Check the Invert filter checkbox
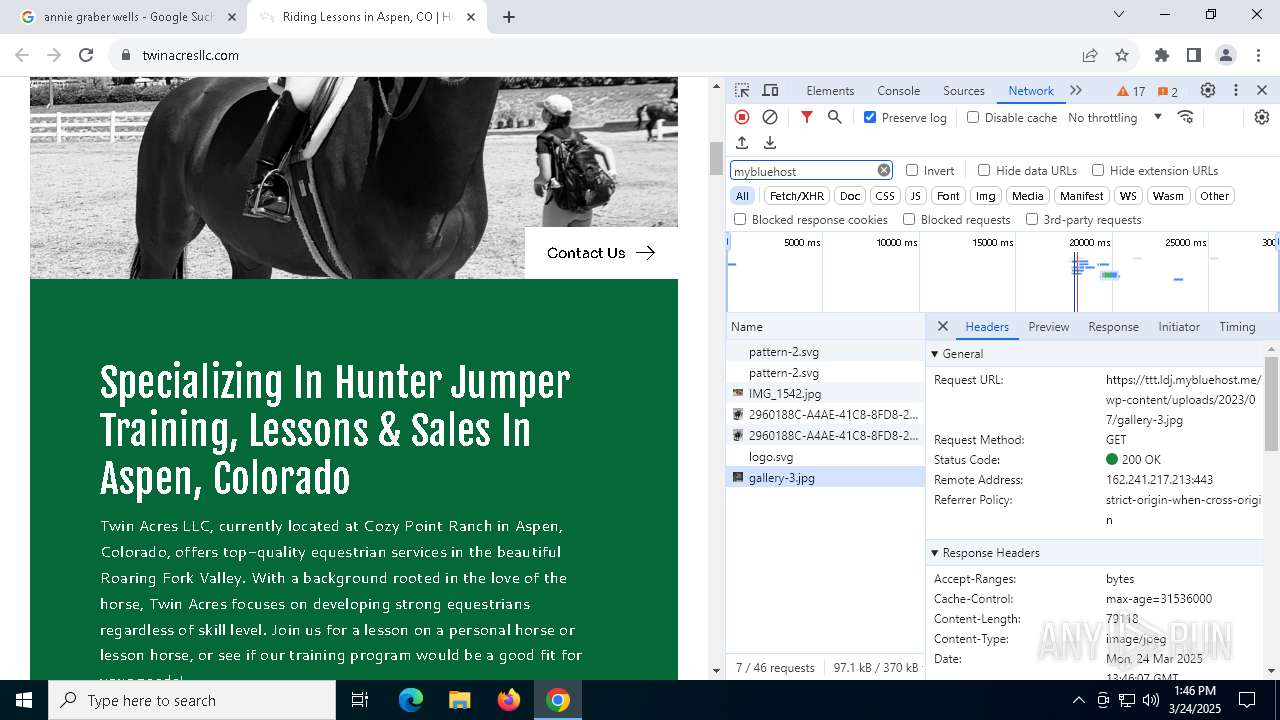This screenshot has width=1280, height=720. coord(912,170)
